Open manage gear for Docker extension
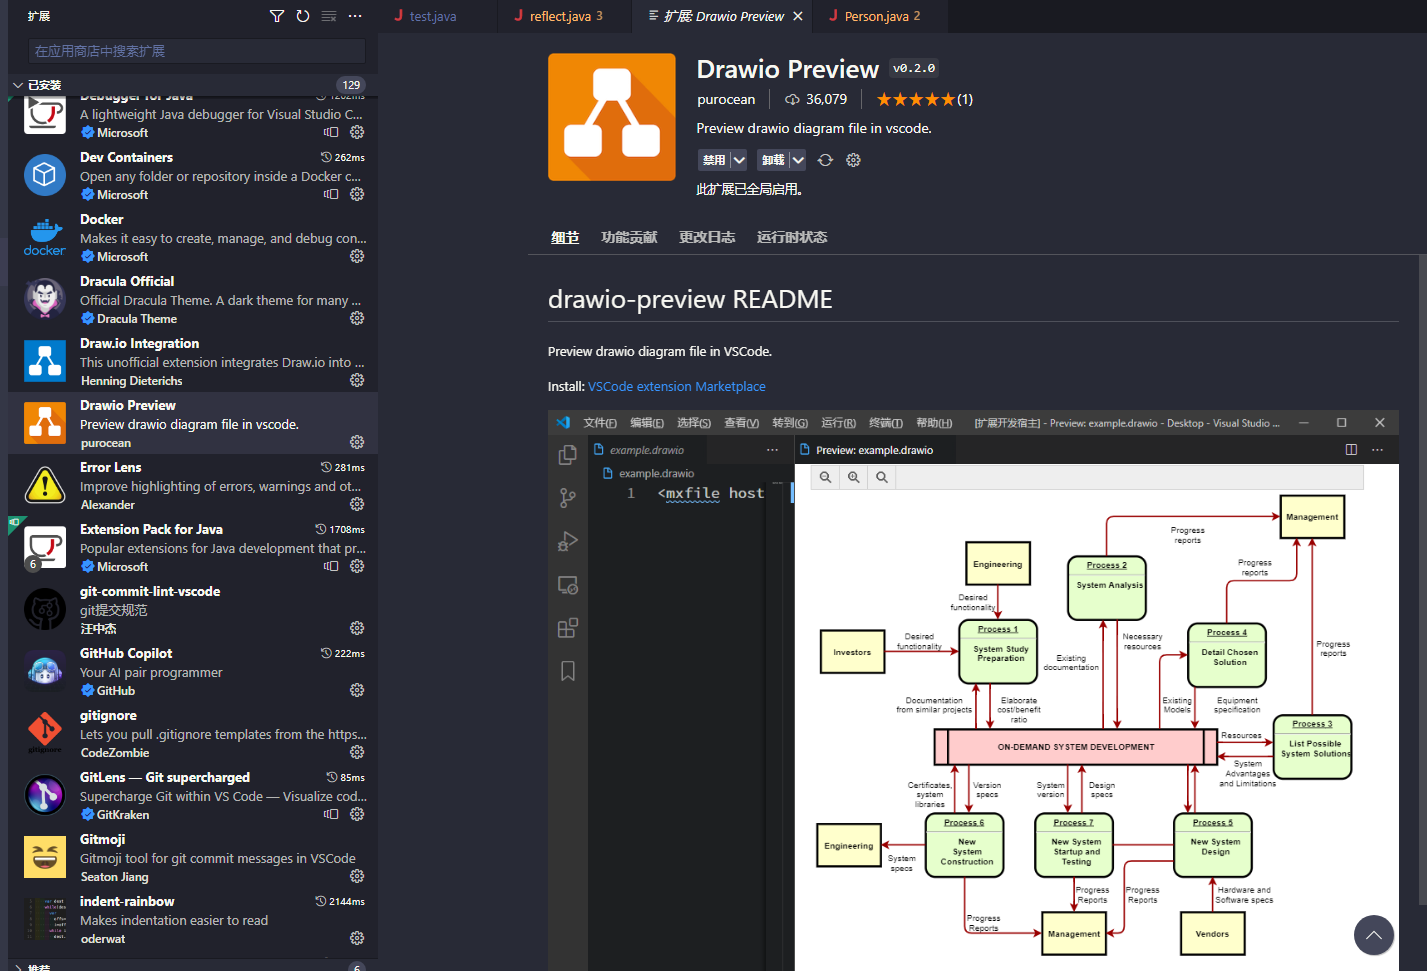Viewport: 1427px width, 971px height. coord(357,256)
